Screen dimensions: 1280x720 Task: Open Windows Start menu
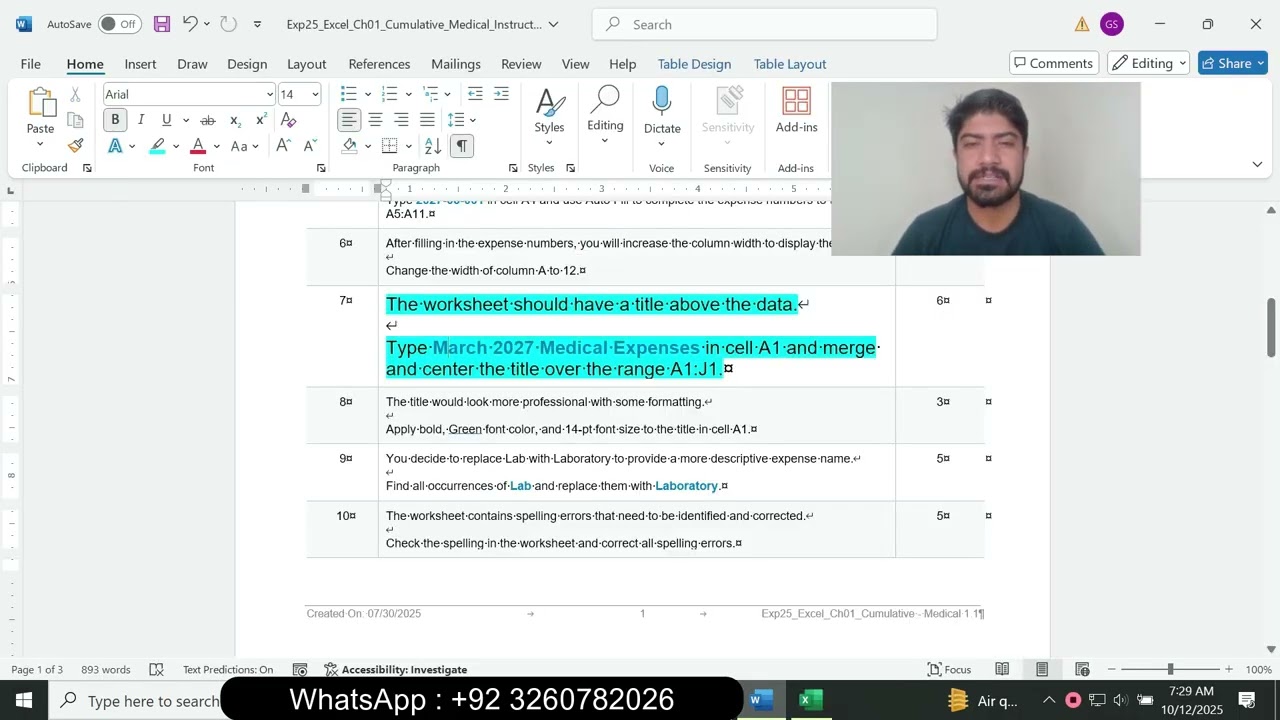coord(24,700)
